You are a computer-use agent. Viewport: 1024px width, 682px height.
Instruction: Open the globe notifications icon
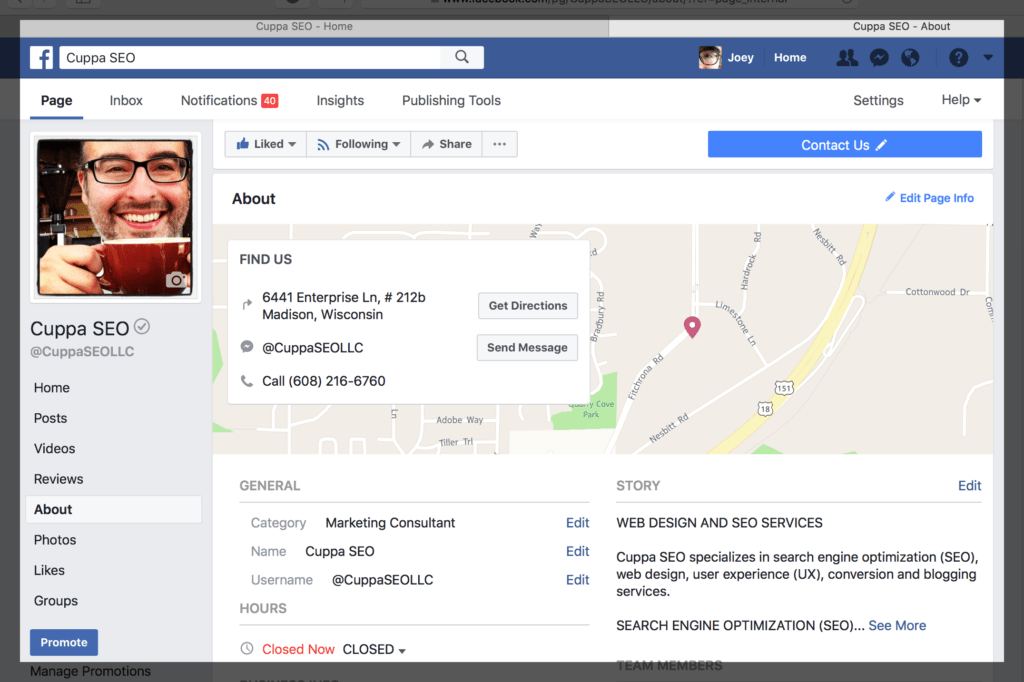click(910, 57)
